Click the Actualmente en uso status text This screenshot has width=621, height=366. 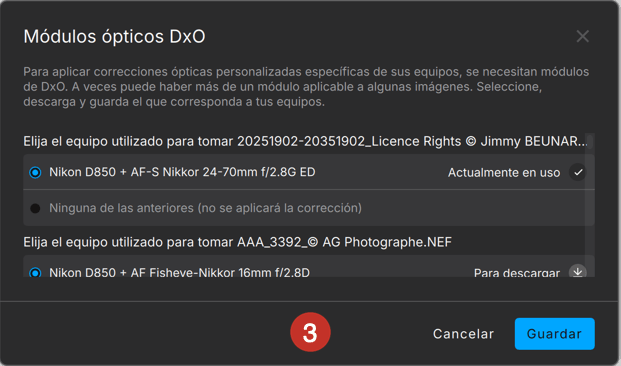[504, 173]
